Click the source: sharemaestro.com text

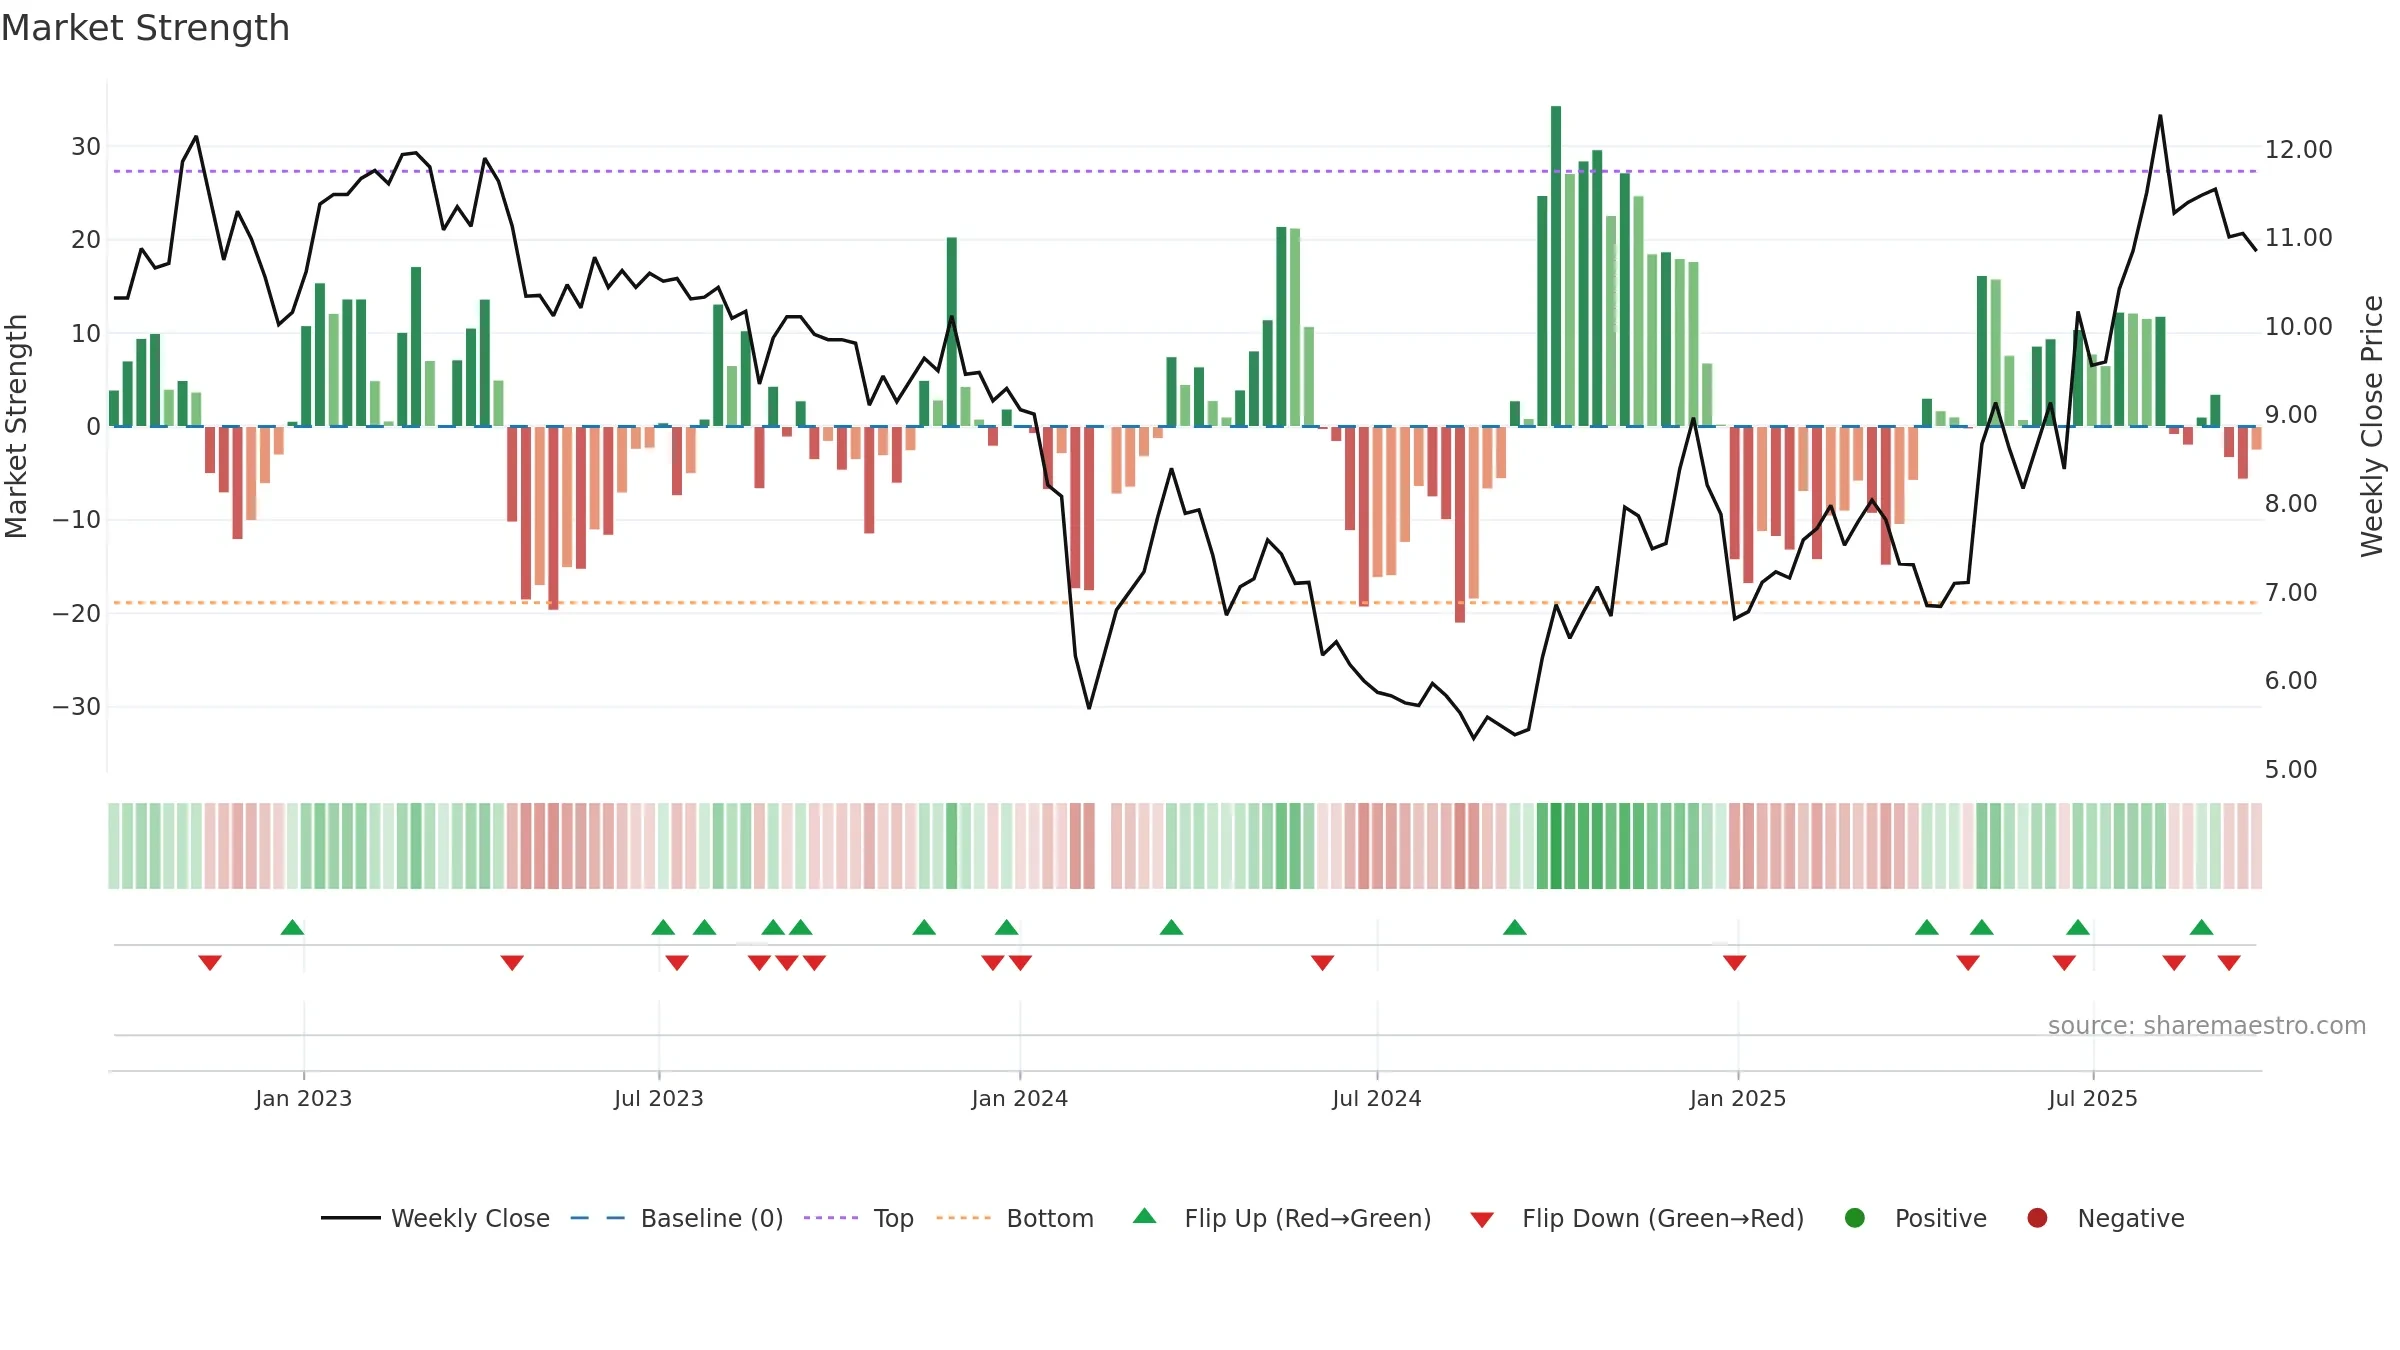(2207, 1025)
